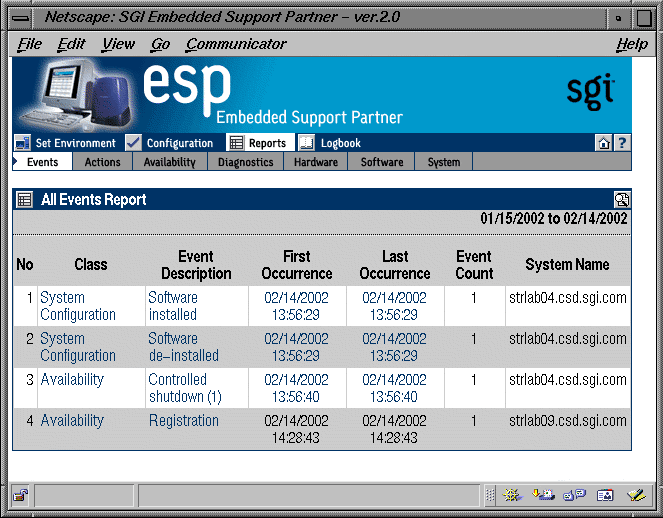
Task: Click the Logbook label
Action: click(x=340, y=143)
